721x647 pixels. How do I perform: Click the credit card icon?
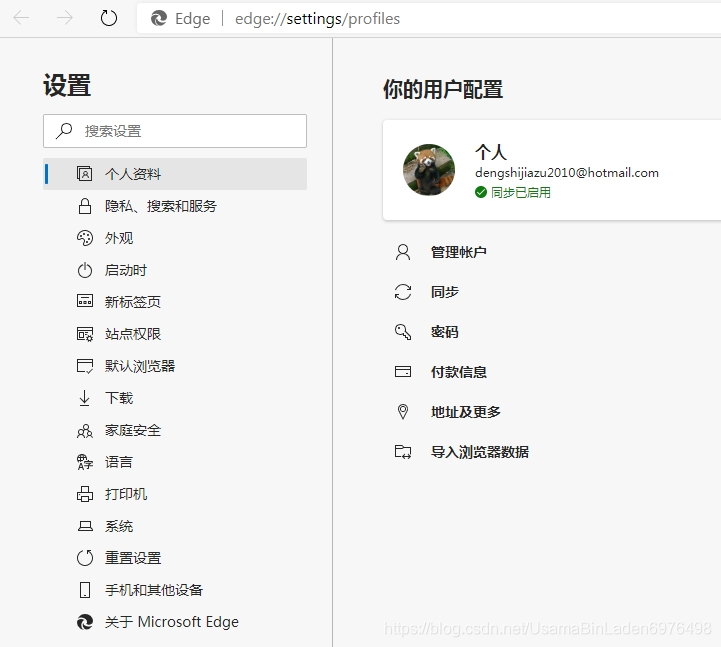403,372
